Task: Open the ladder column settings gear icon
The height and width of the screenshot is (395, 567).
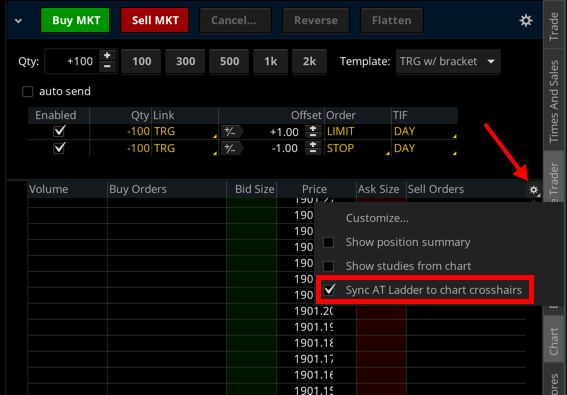Action: click(x=534, y=190)
